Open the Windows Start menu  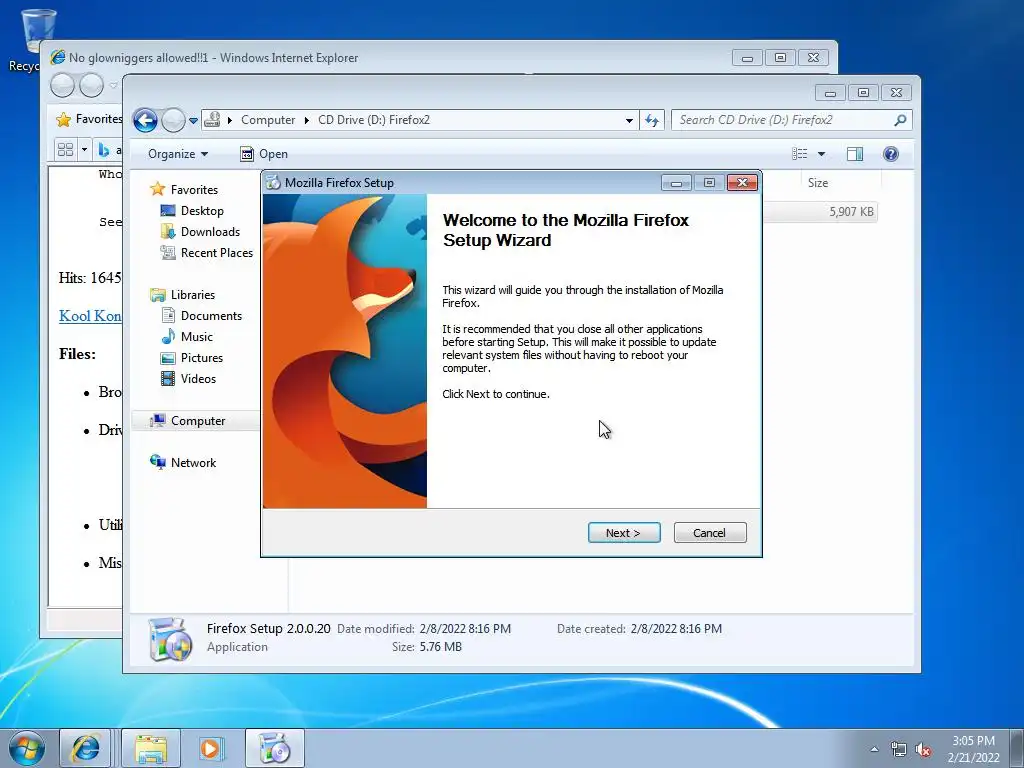27,748
